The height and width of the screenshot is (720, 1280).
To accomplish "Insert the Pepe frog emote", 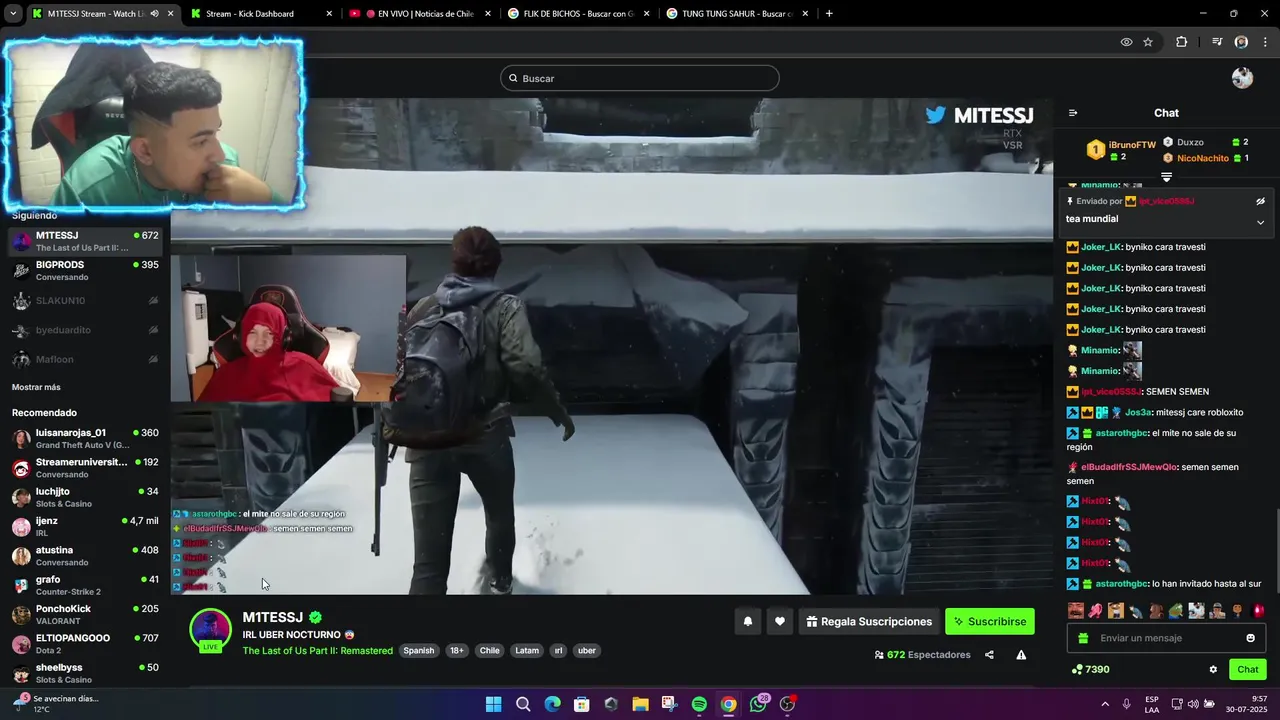I will click(1176, 610).
